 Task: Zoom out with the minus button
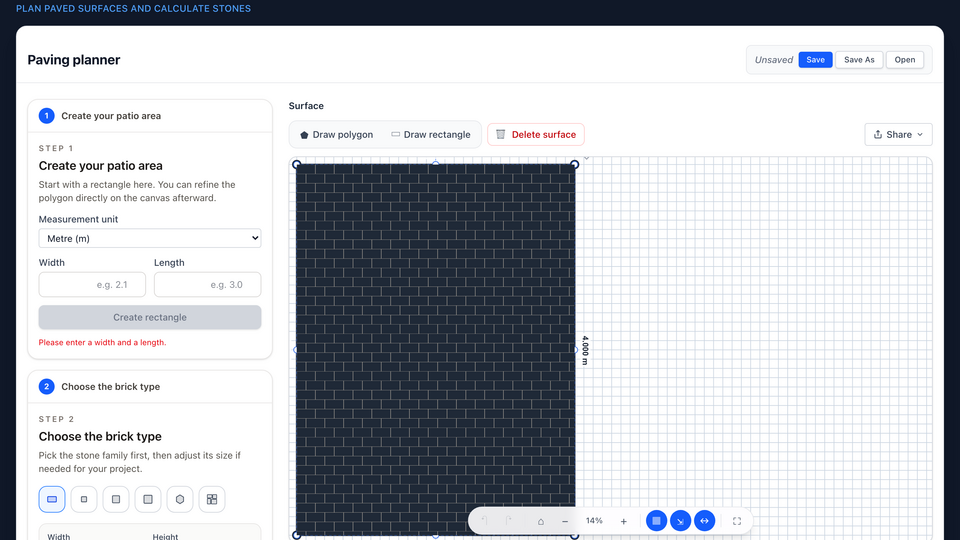pyautogui.click(x=565, y=521)
